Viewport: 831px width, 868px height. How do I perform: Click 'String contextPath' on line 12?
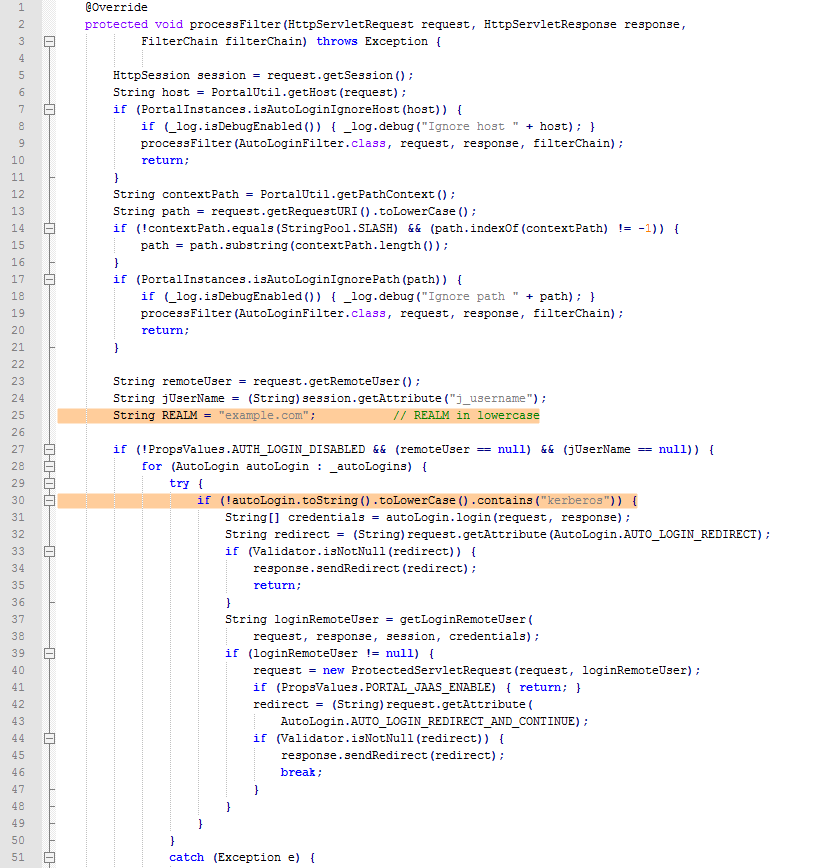176,194
